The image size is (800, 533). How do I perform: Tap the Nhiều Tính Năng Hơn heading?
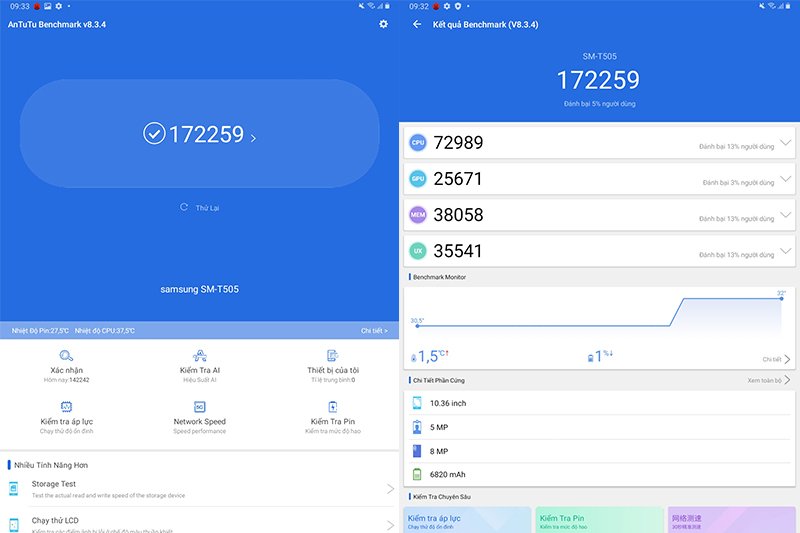click(51, 465)
